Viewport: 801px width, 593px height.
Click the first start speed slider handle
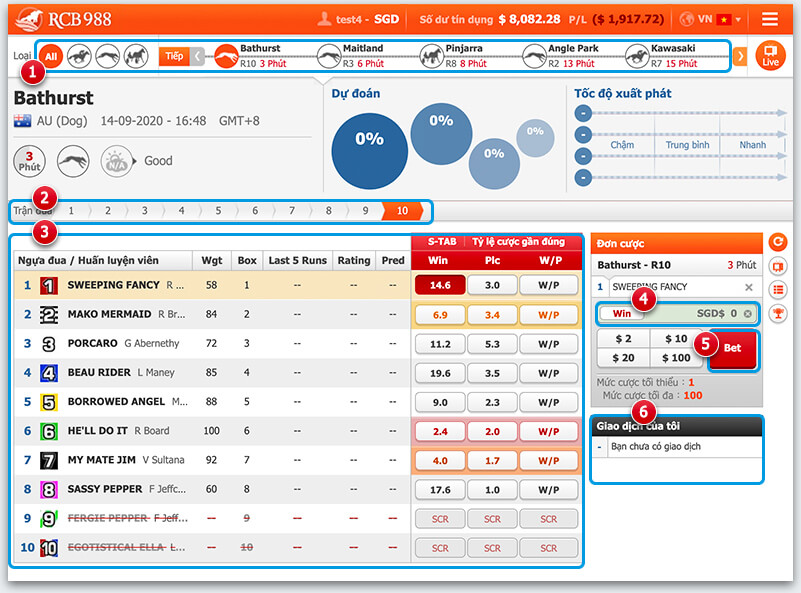[x=581, y=112]
